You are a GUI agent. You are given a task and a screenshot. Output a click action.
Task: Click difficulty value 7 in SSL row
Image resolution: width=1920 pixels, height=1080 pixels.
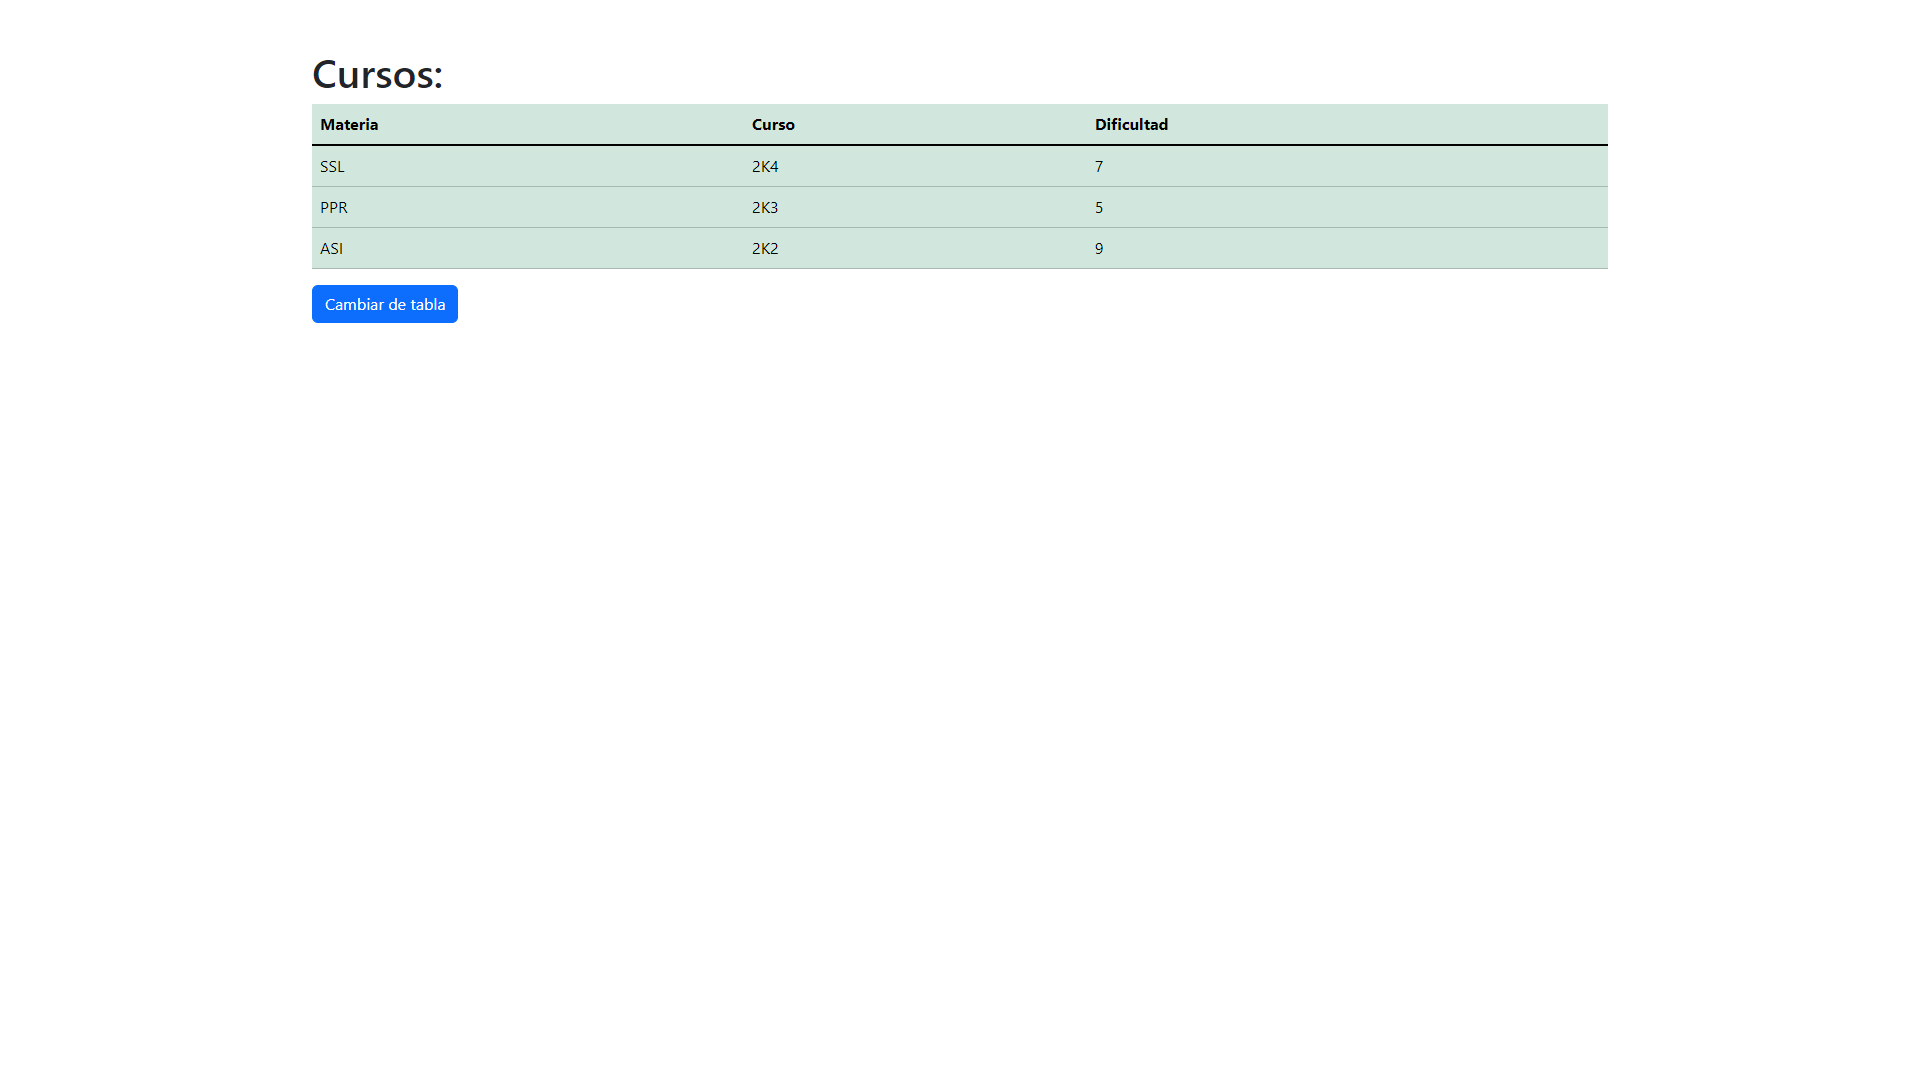1347,166
